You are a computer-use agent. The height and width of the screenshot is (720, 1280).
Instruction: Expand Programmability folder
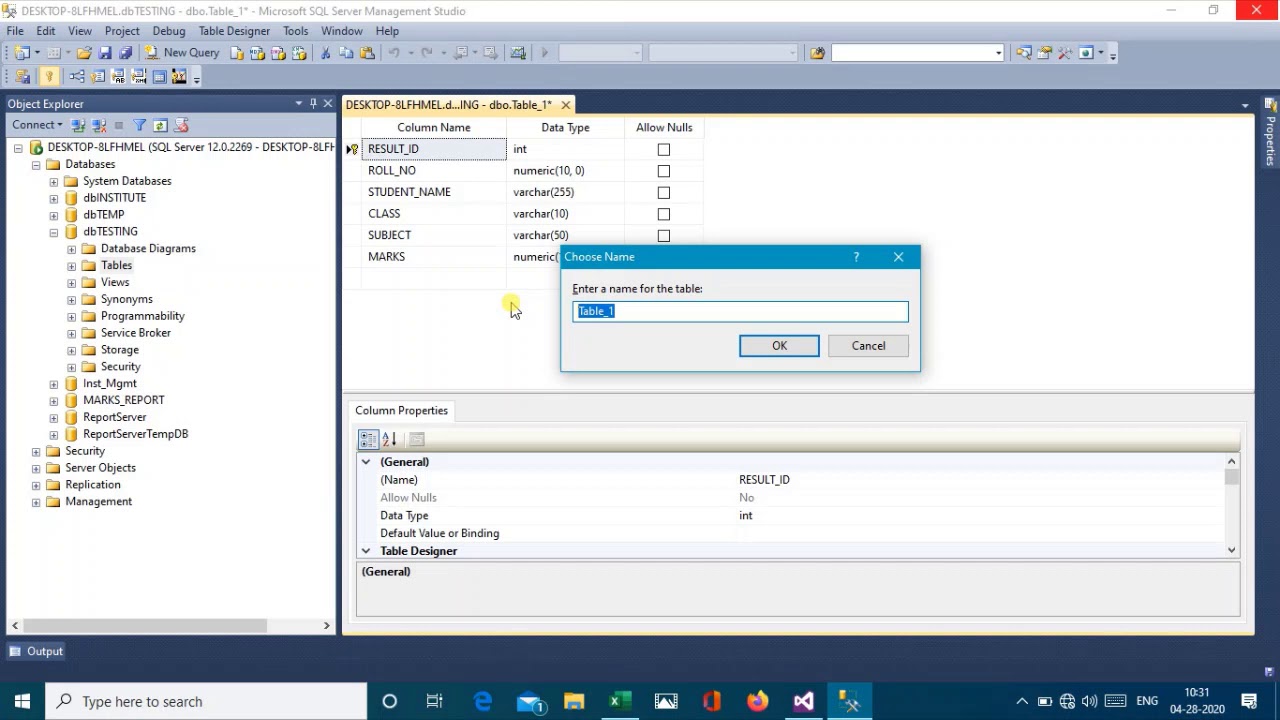(x=72, y=316)
